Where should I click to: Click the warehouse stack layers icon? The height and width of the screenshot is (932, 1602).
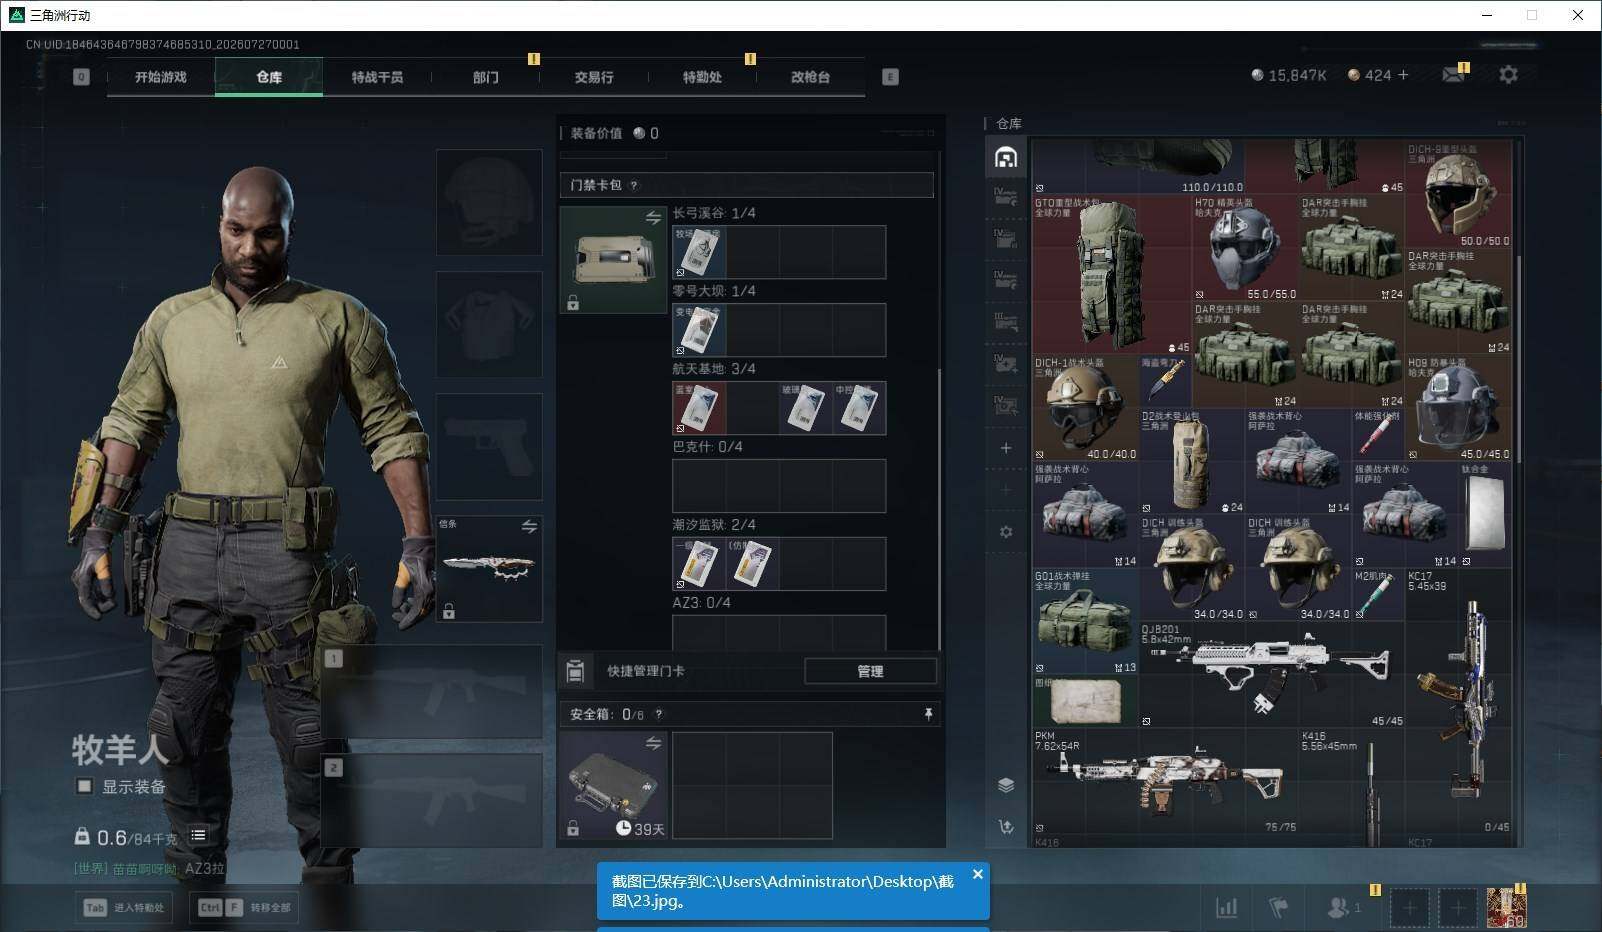1006,785
